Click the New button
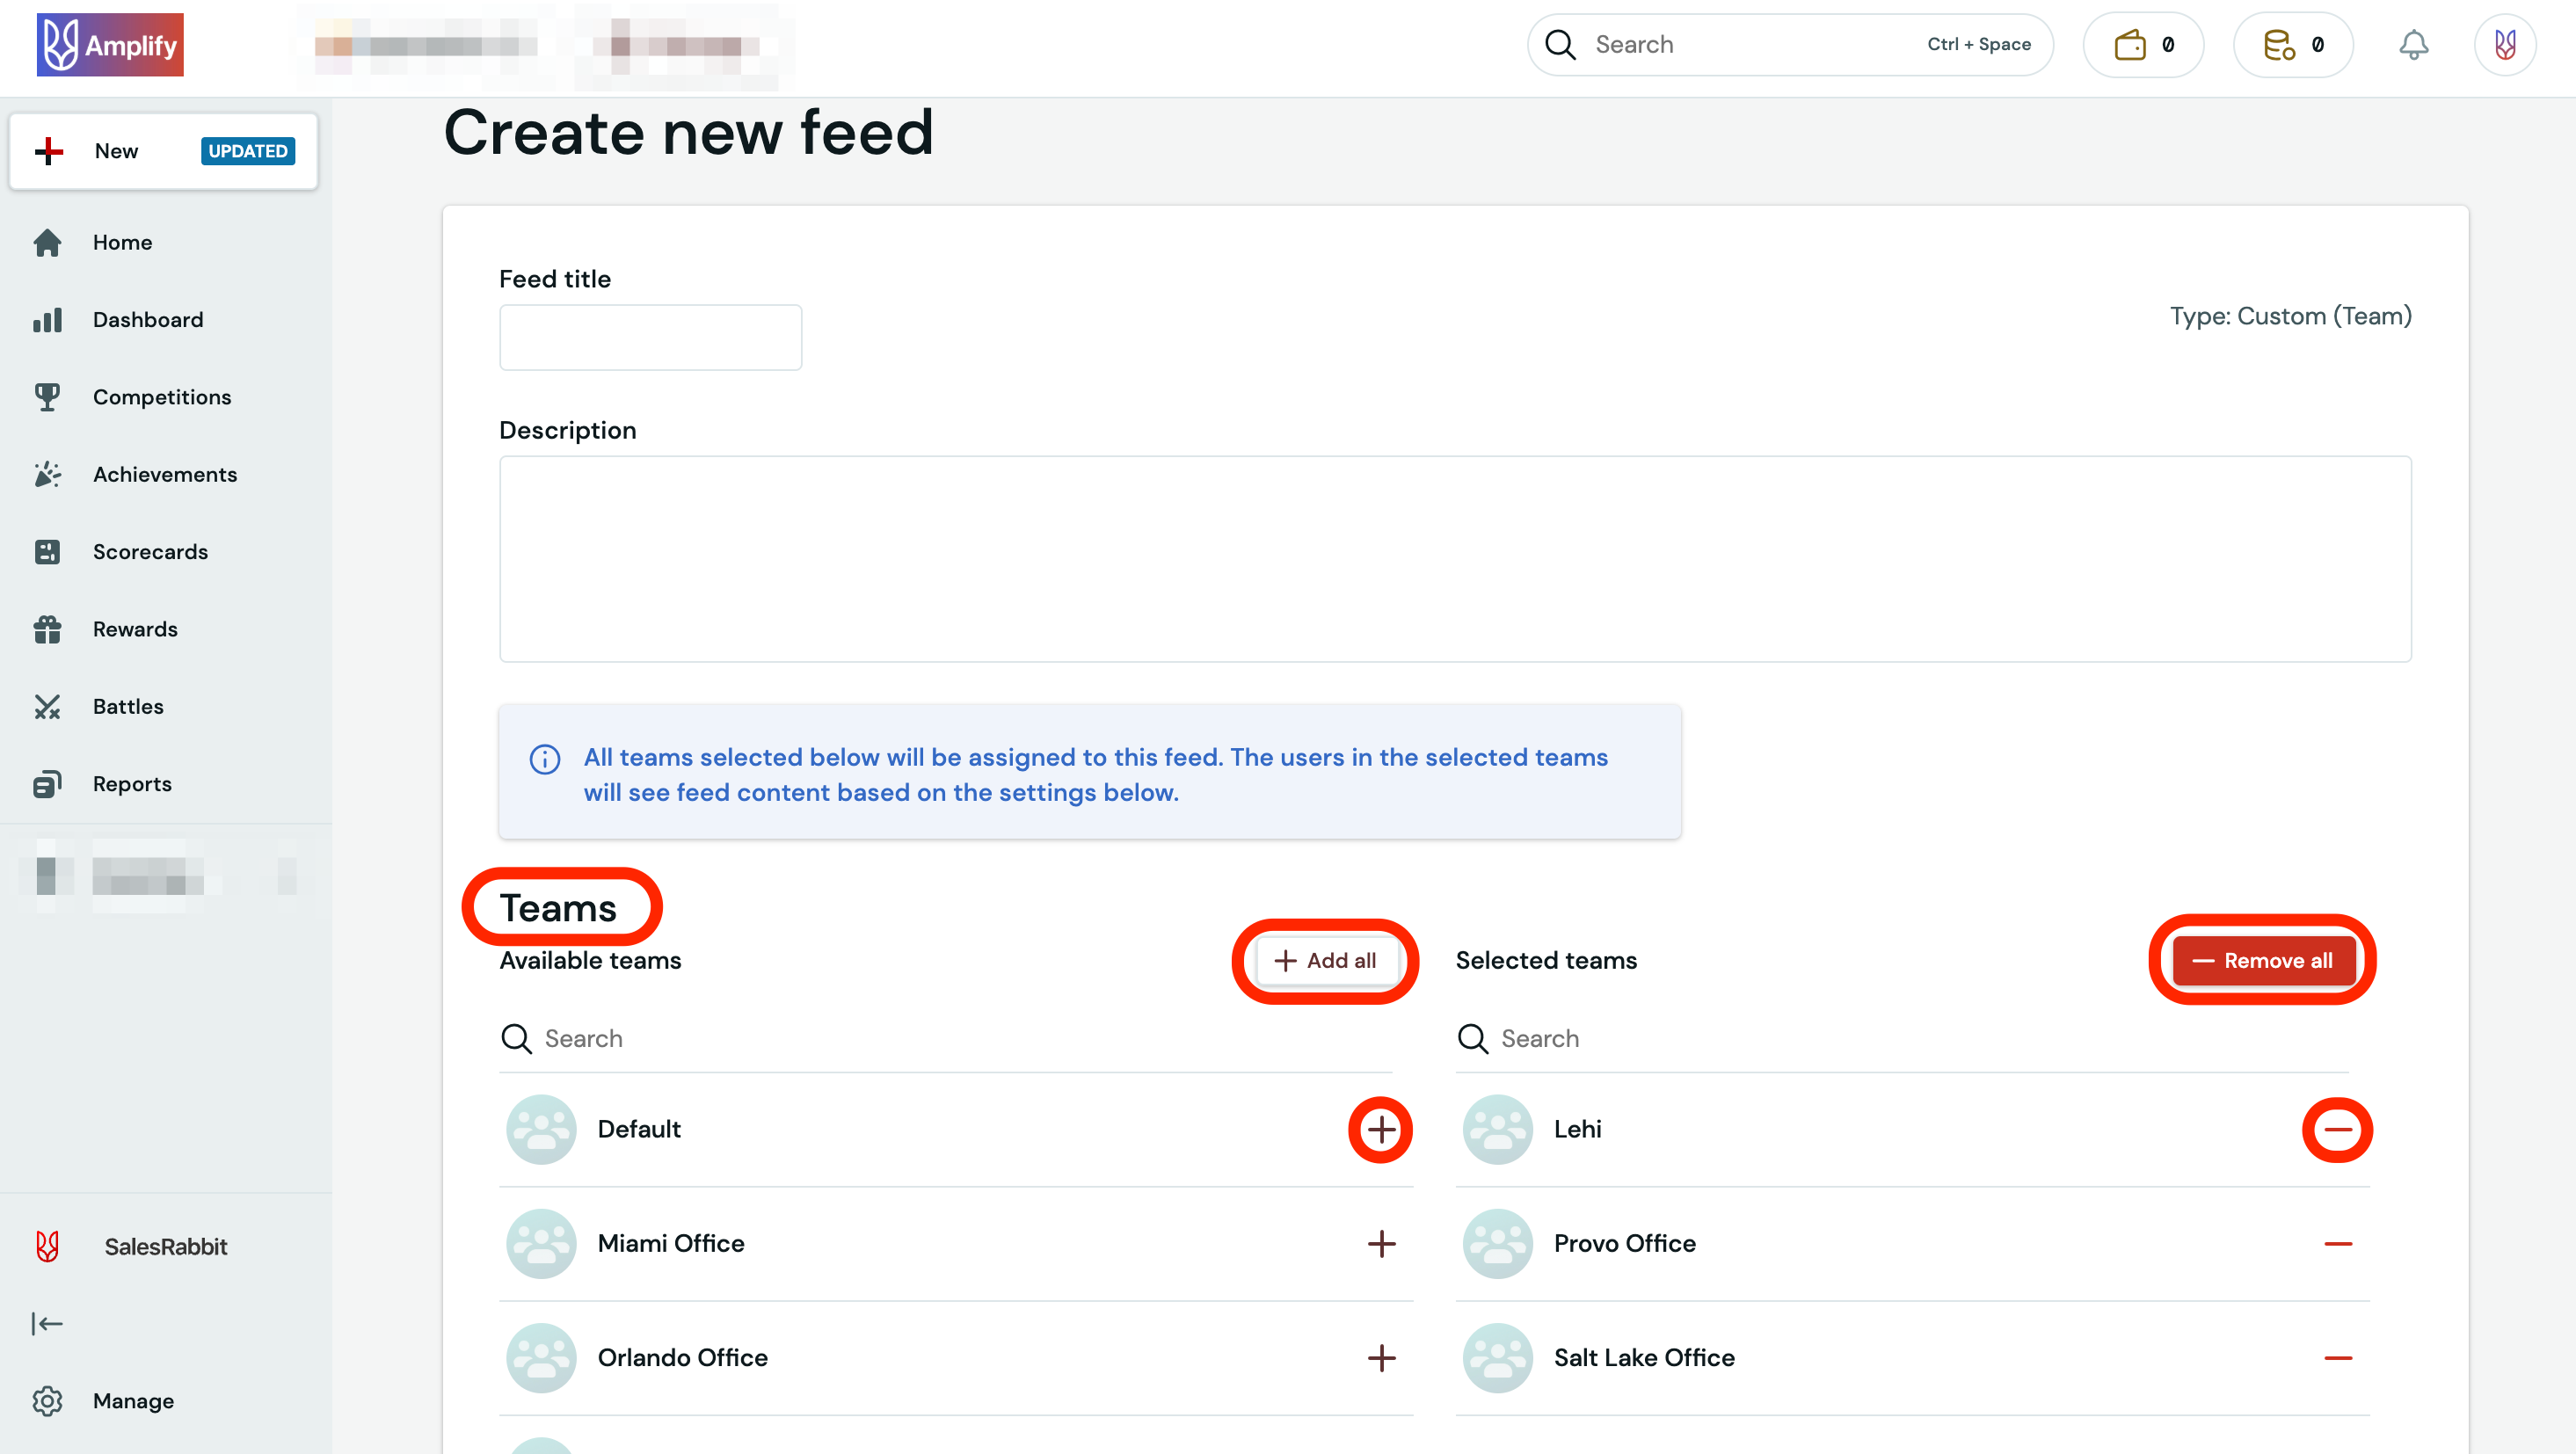This screenshot has width=2576, height=1454. click(163, 151)
